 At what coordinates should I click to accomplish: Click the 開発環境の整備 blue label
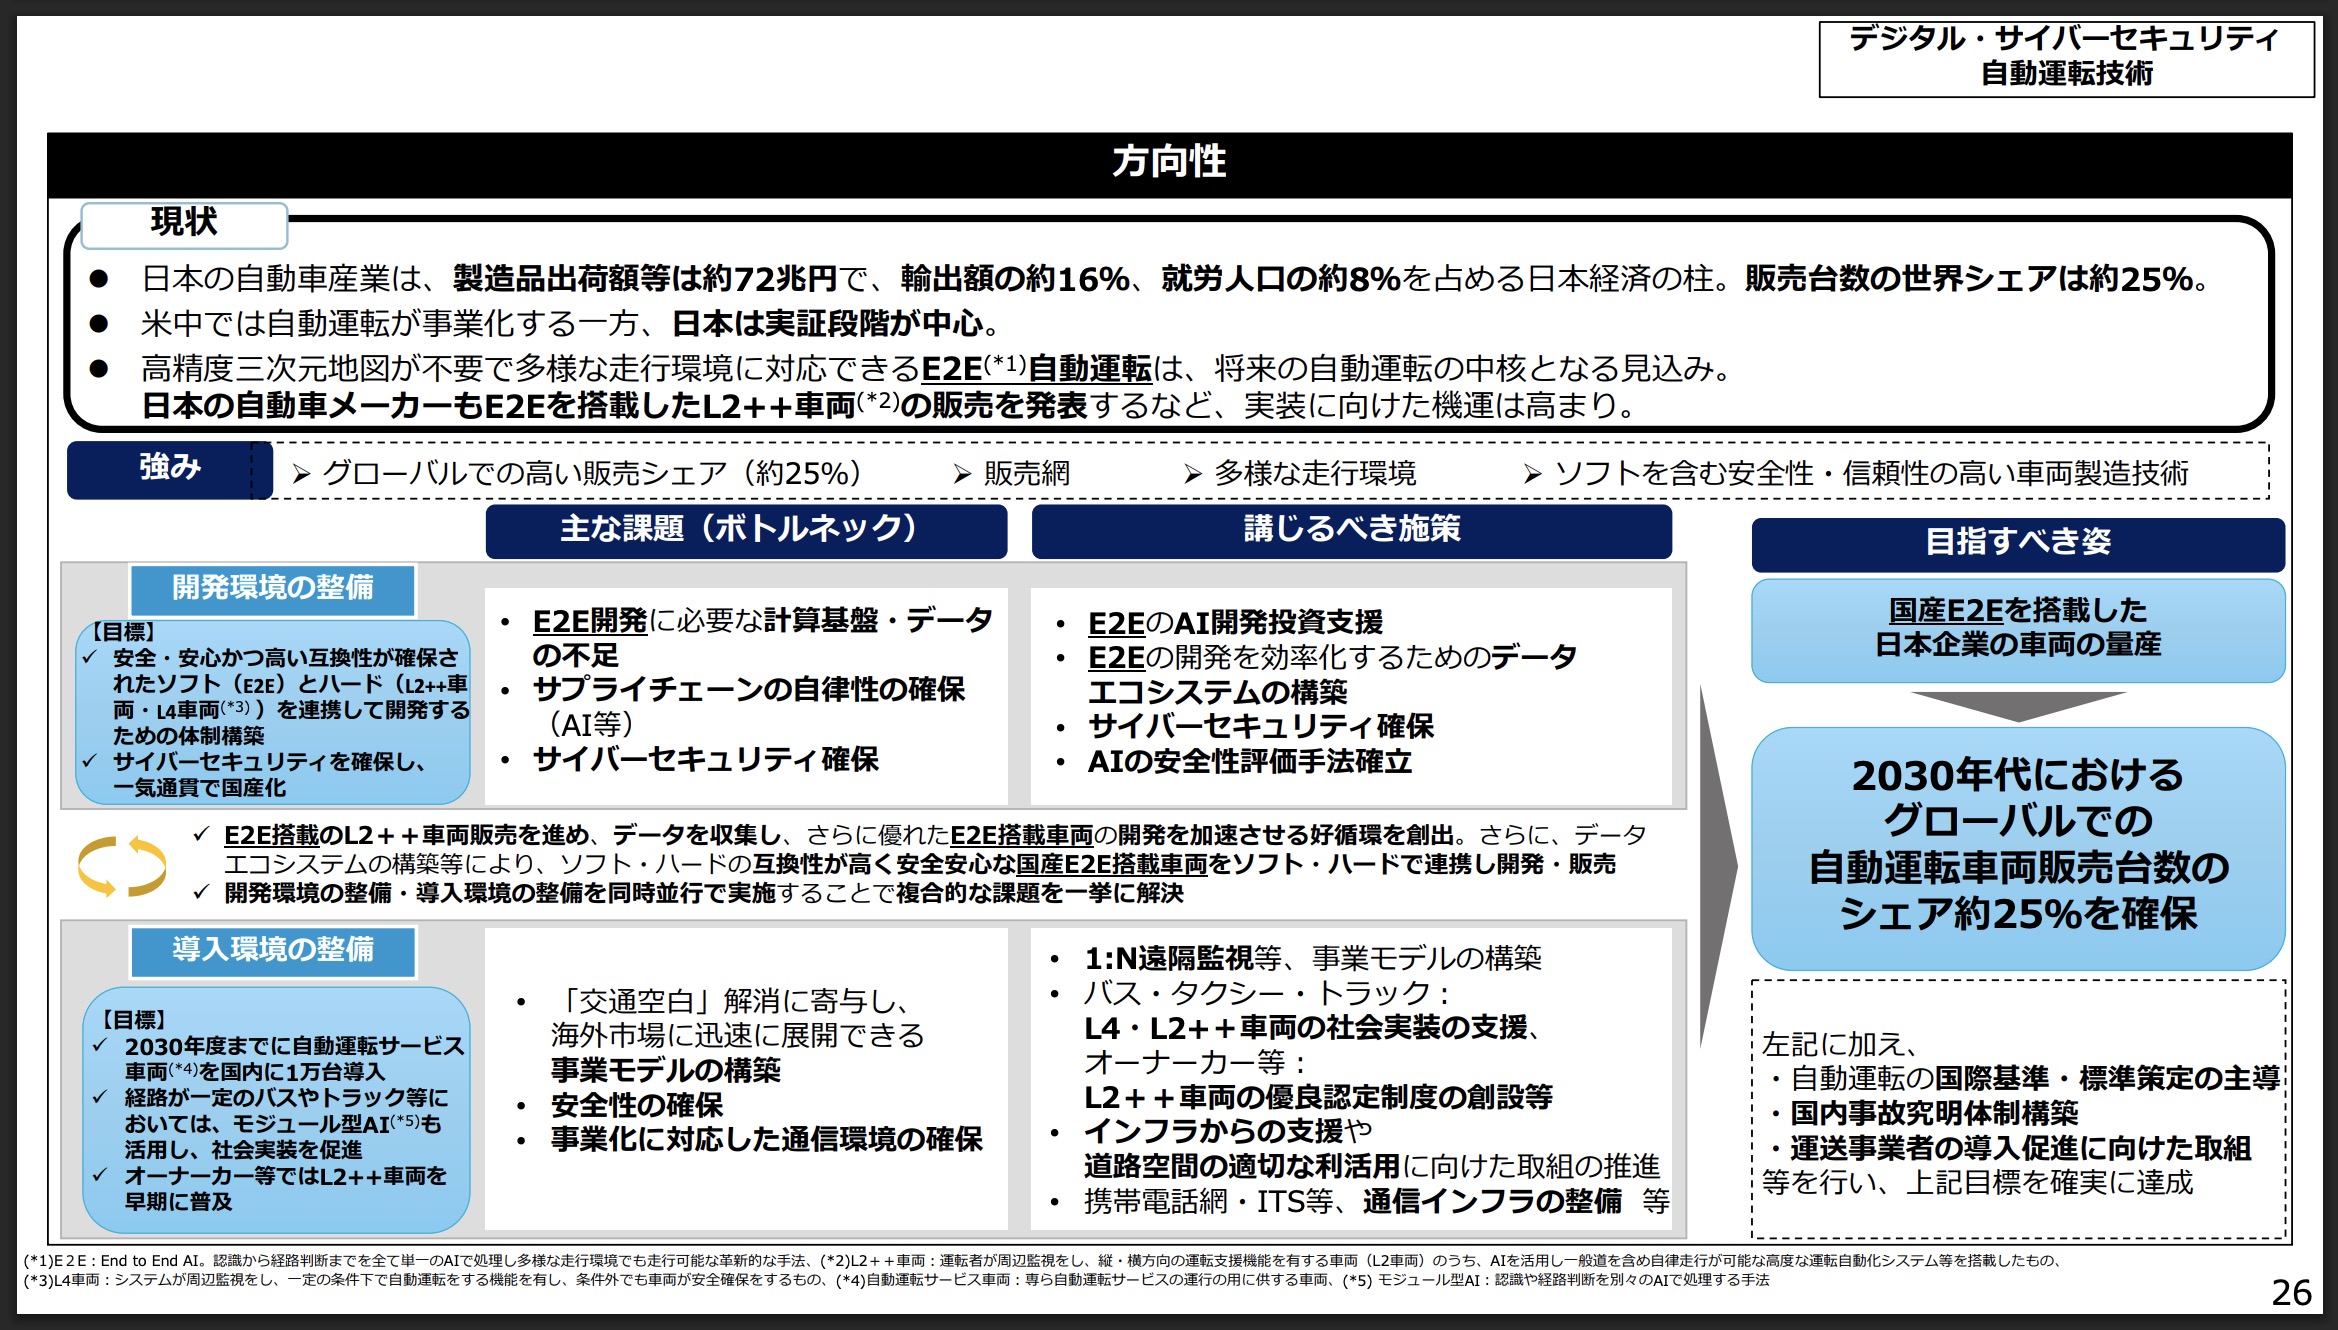coord(272,588)
